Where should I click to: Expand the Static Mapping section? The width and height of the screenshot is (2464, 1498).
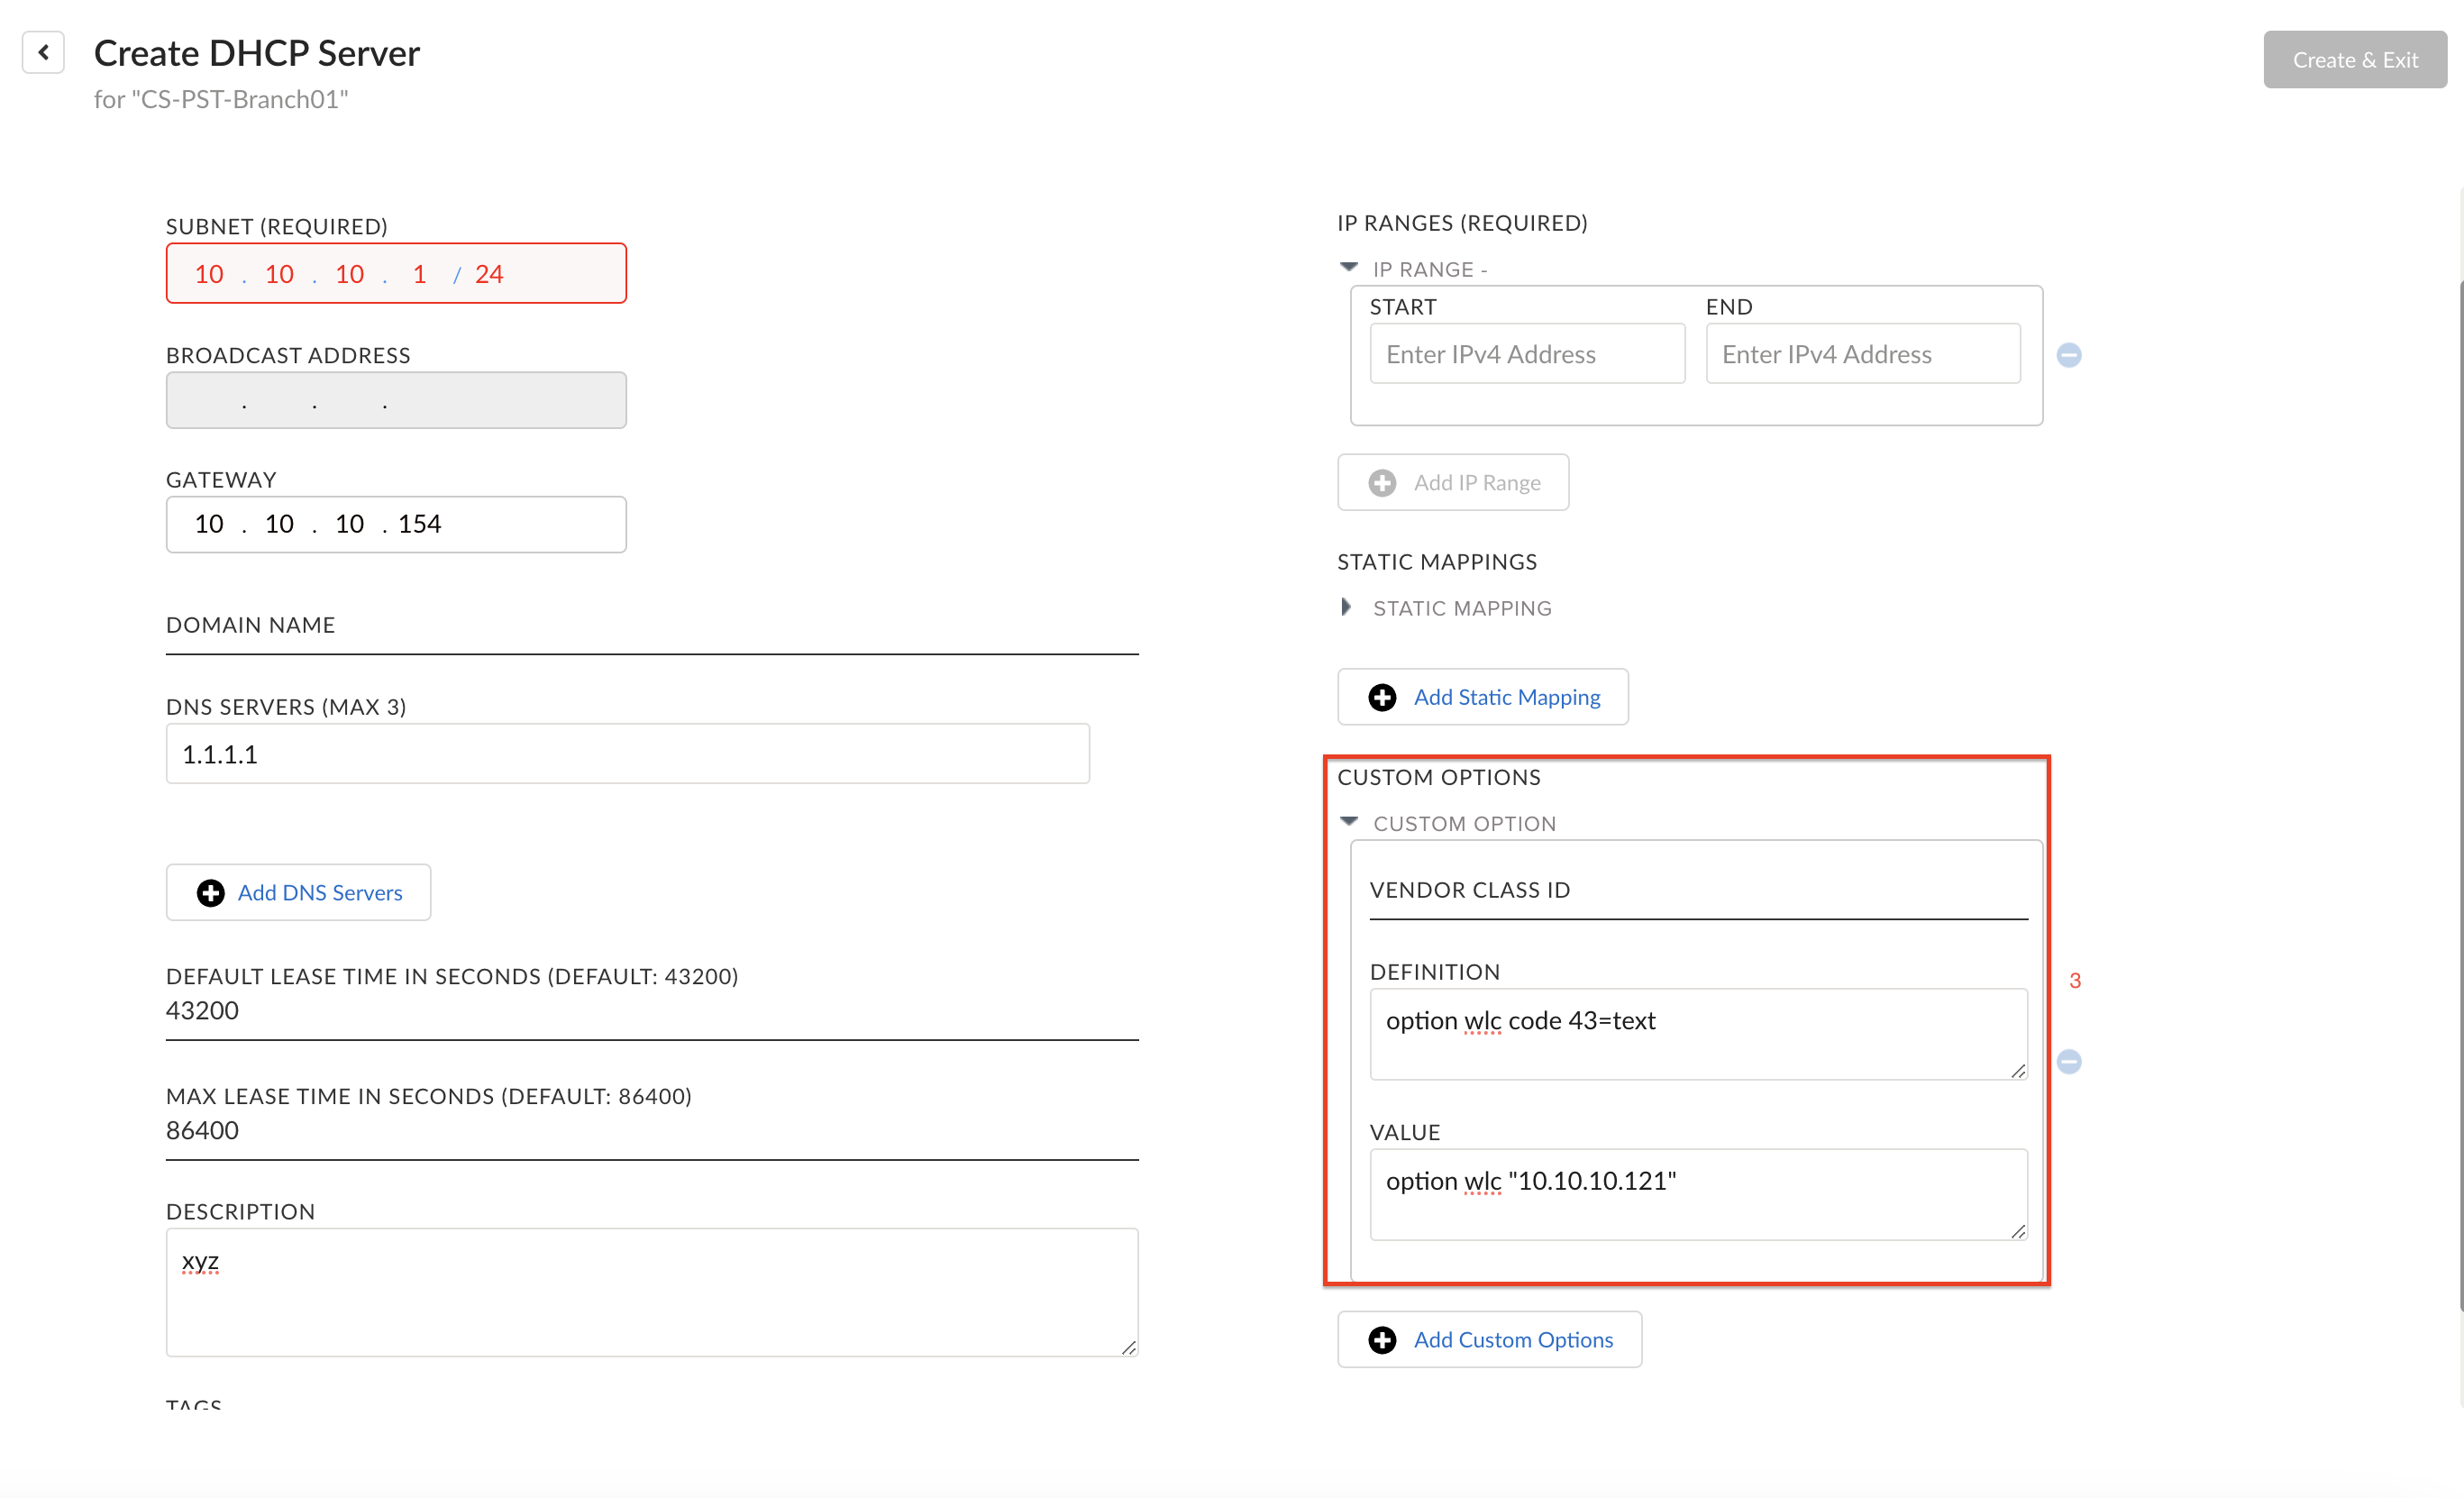coord(1346,607)
